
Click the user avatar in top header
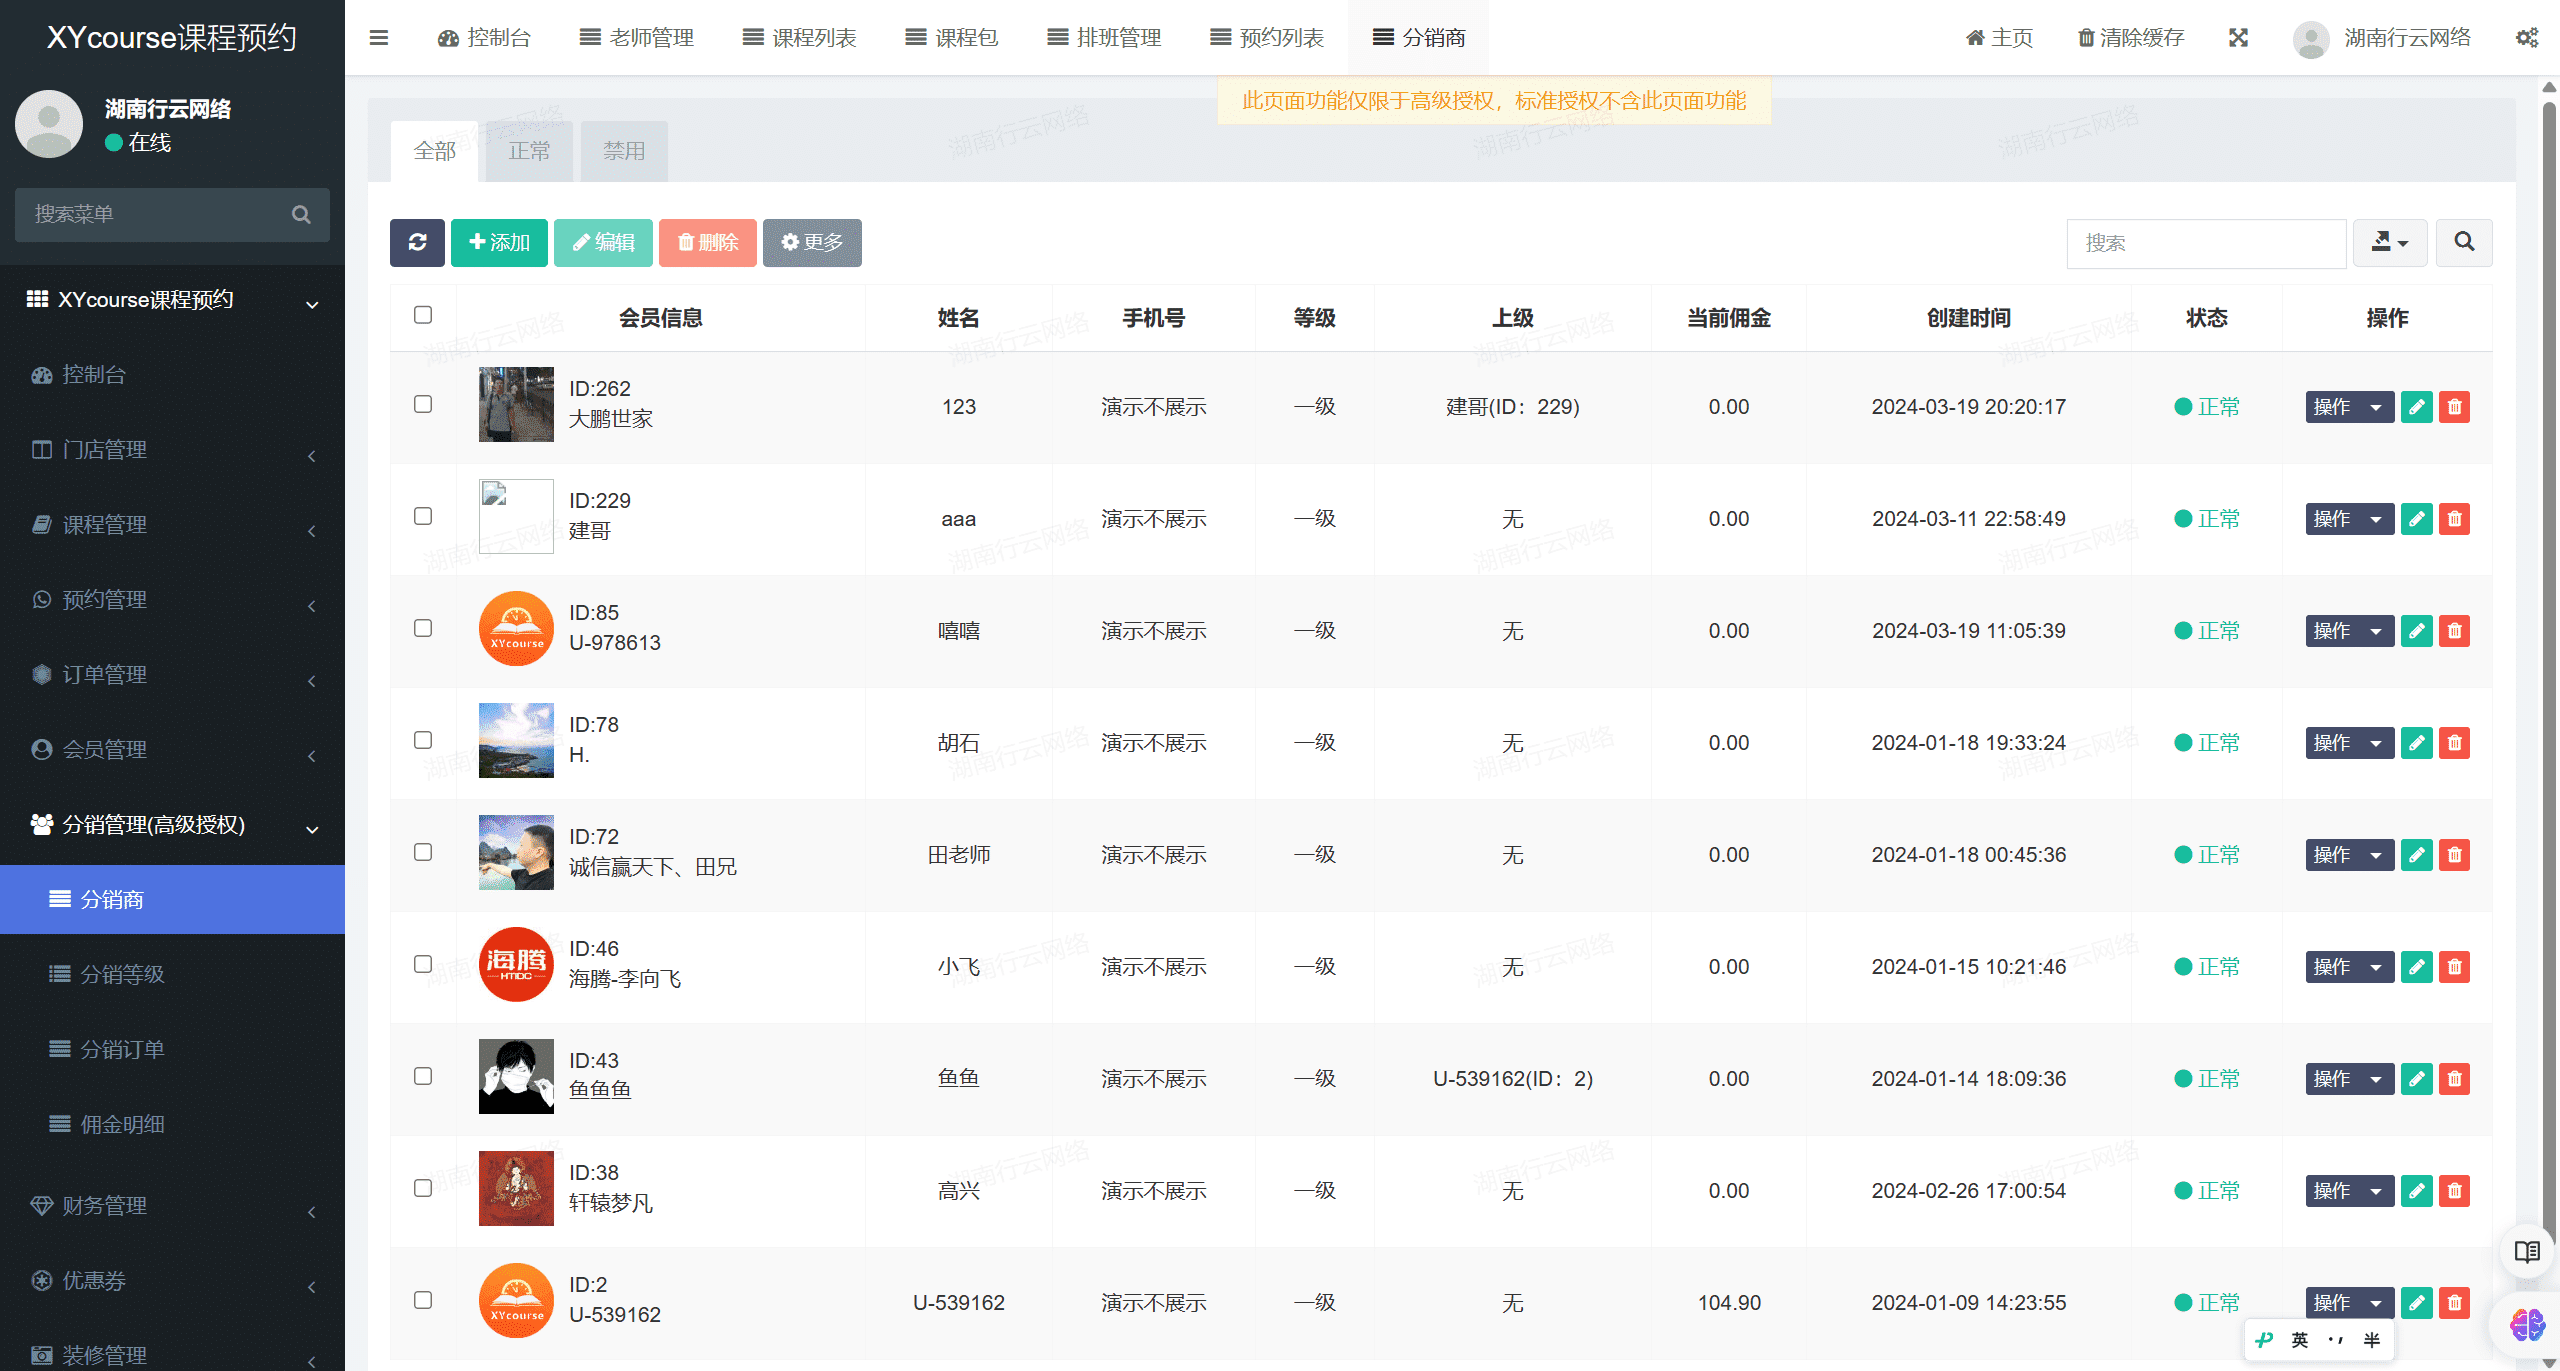(2311, 39)
